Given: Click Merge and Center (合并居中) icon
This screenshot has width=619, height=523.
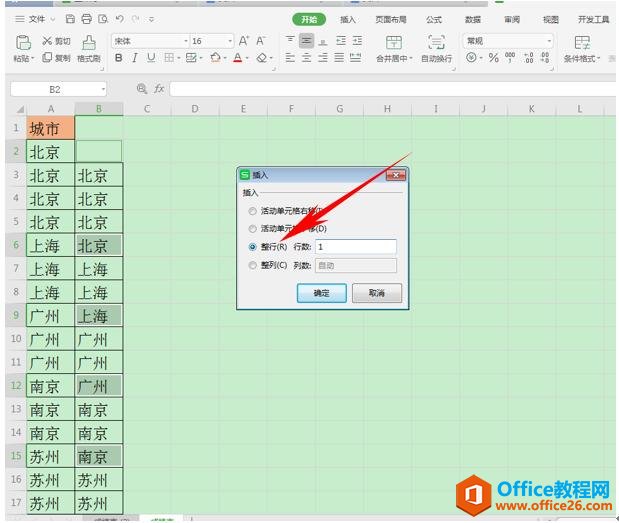Looking at the screenshot, I should [394, 42].
